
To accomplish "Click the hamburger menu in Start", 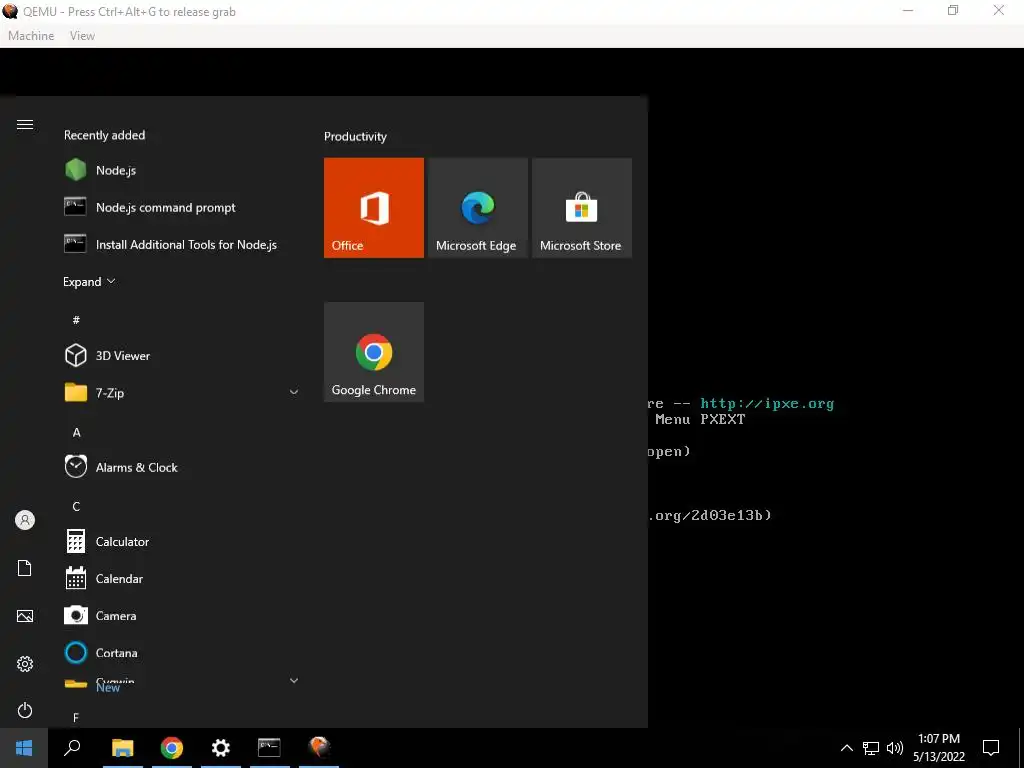I will 25,125.
